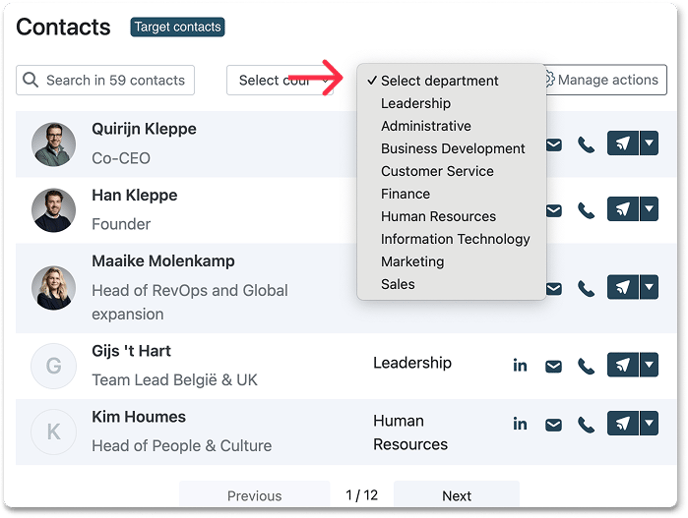Expand action dropdown arrow for Han Kleppe
The height and width of the screenshot is (518, 688).
649,209
